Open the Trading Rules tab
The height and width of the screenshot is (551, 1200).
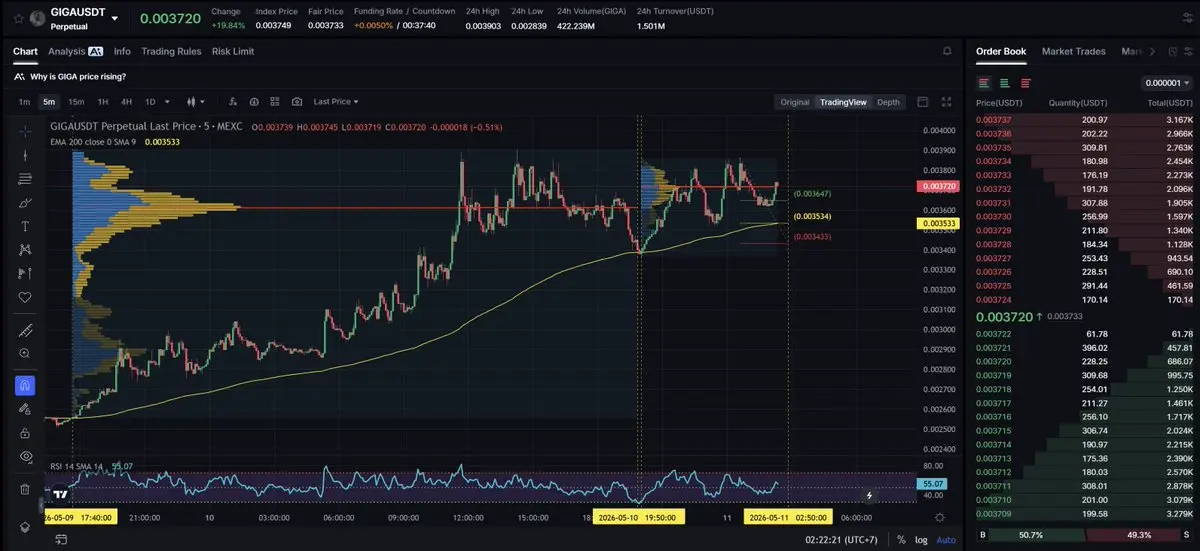pos(171,51)
